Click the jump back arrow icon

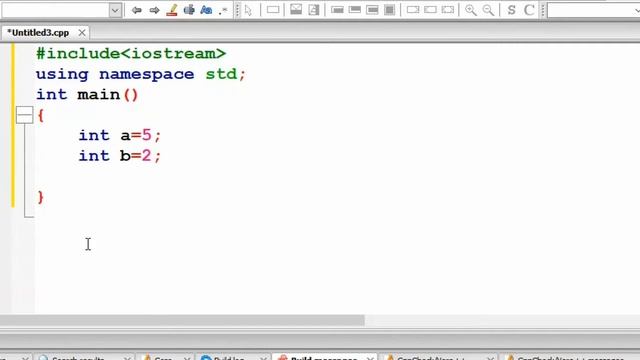pos(136,10)
